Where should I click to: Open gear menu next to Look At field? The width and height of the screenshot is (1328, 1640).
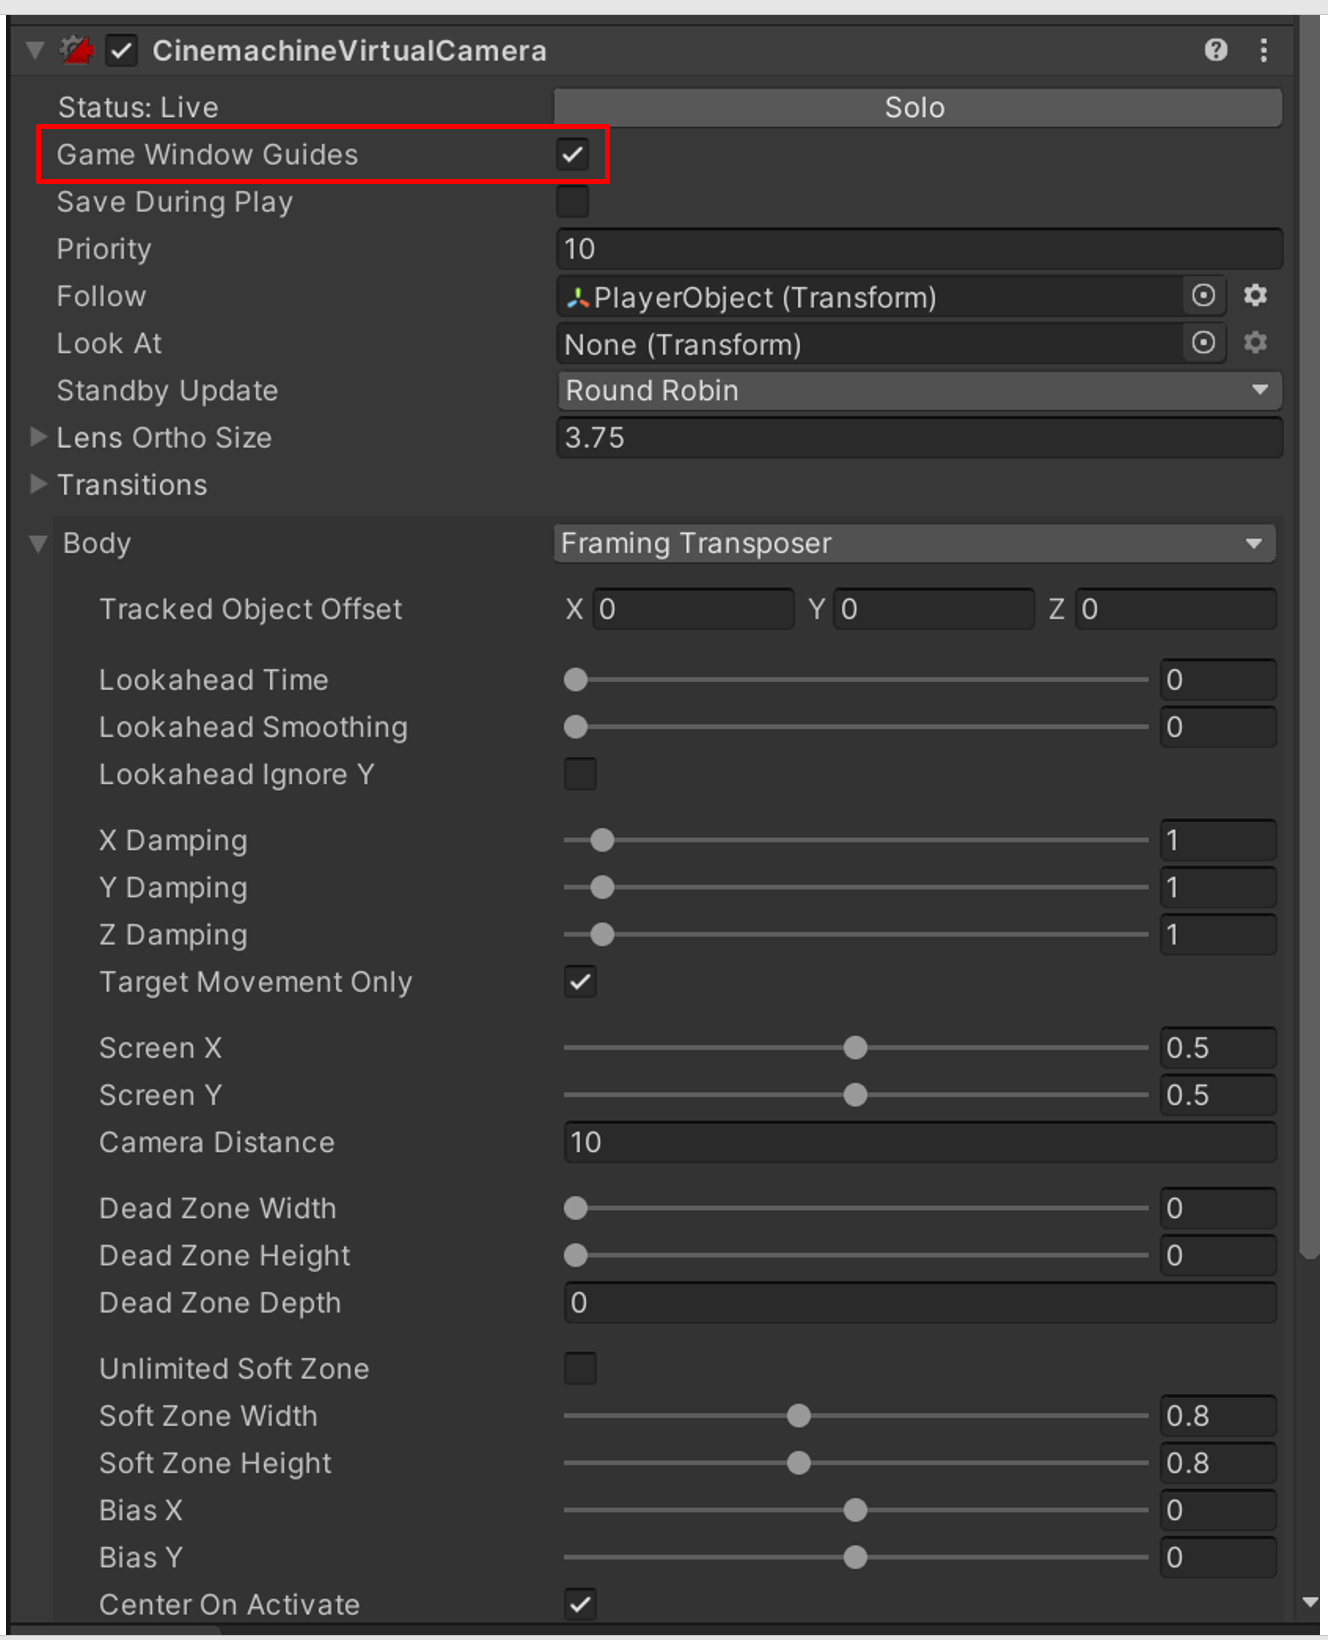(1255, 343)
